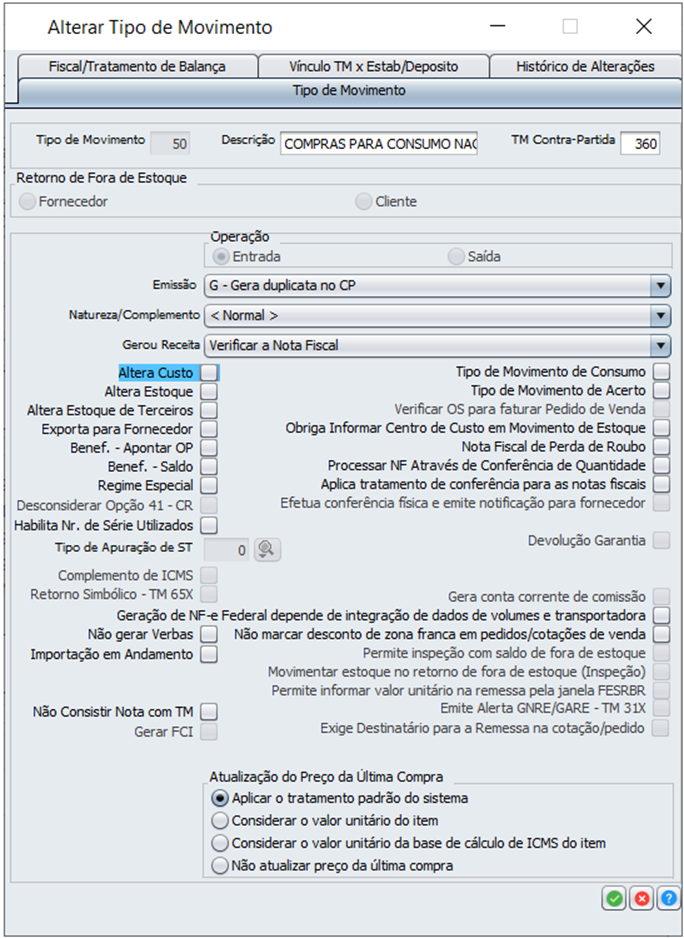684x938 pixels.
Task: Tick the Exporta para Fornecedor checkbox
Action: 209,430
